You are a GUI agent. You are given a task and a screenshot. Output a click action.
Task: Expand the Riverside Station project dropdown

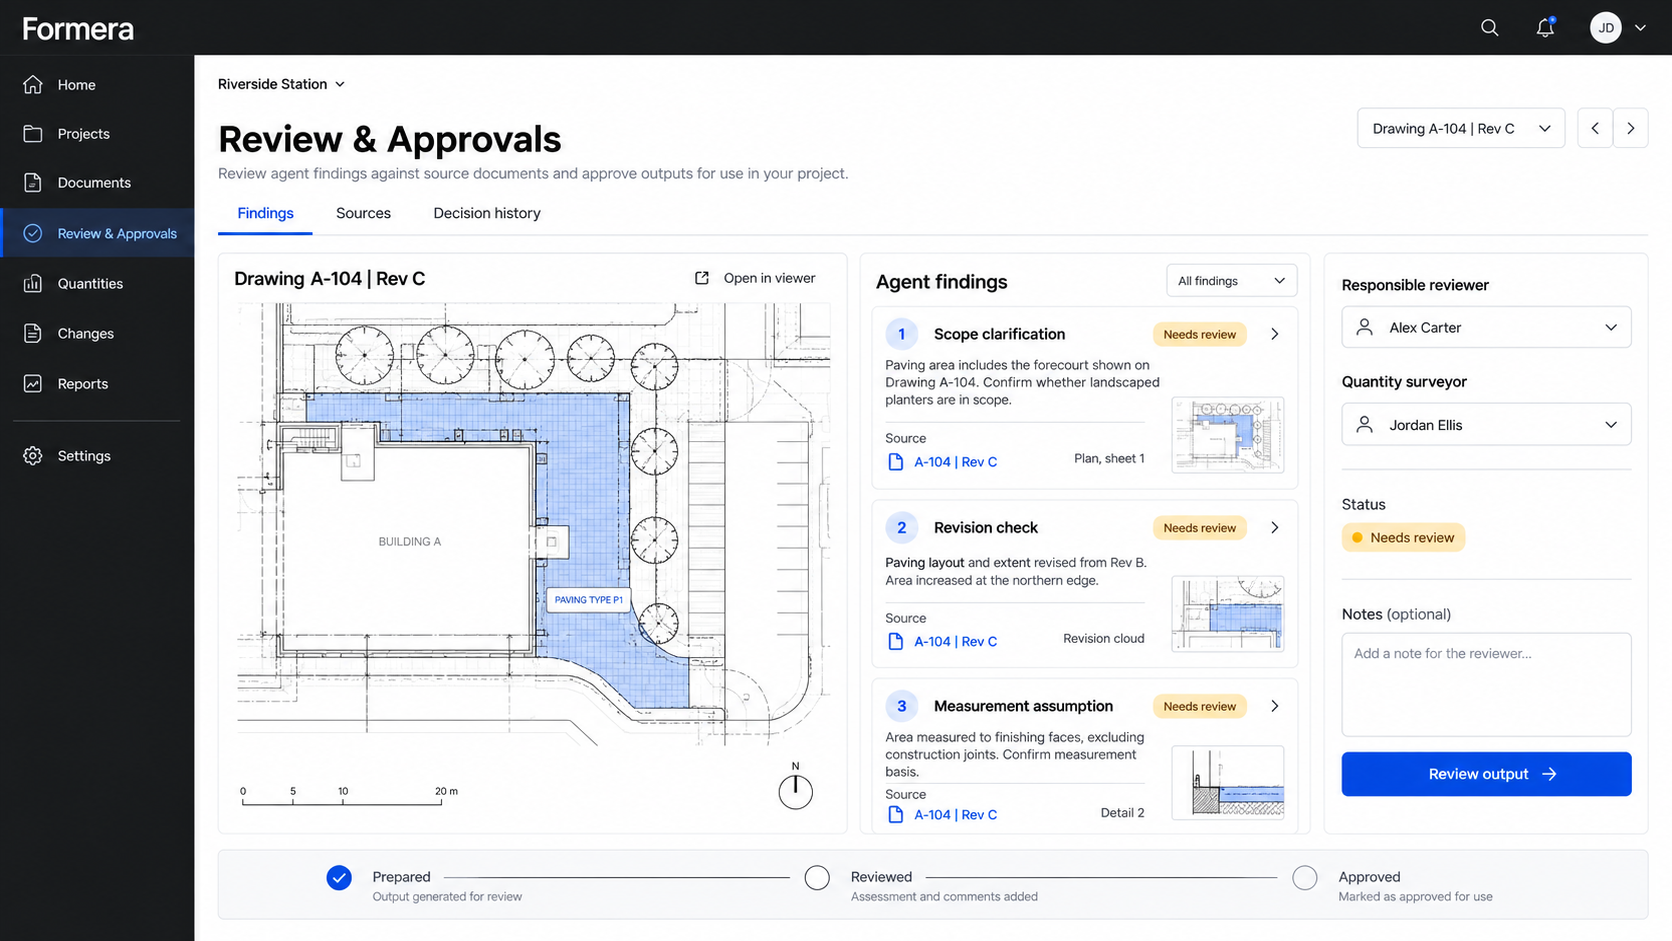coord(282,84)
